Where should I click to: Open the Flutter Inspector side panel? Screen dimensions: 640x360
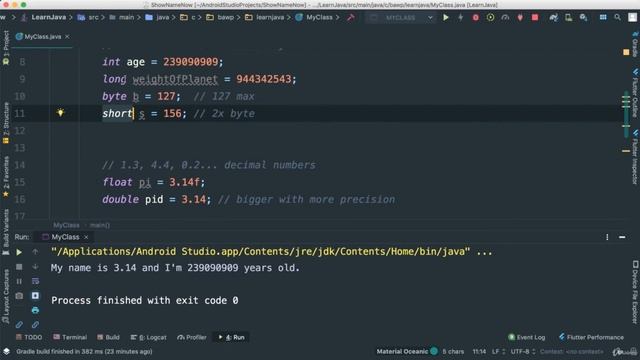[635, 157]
